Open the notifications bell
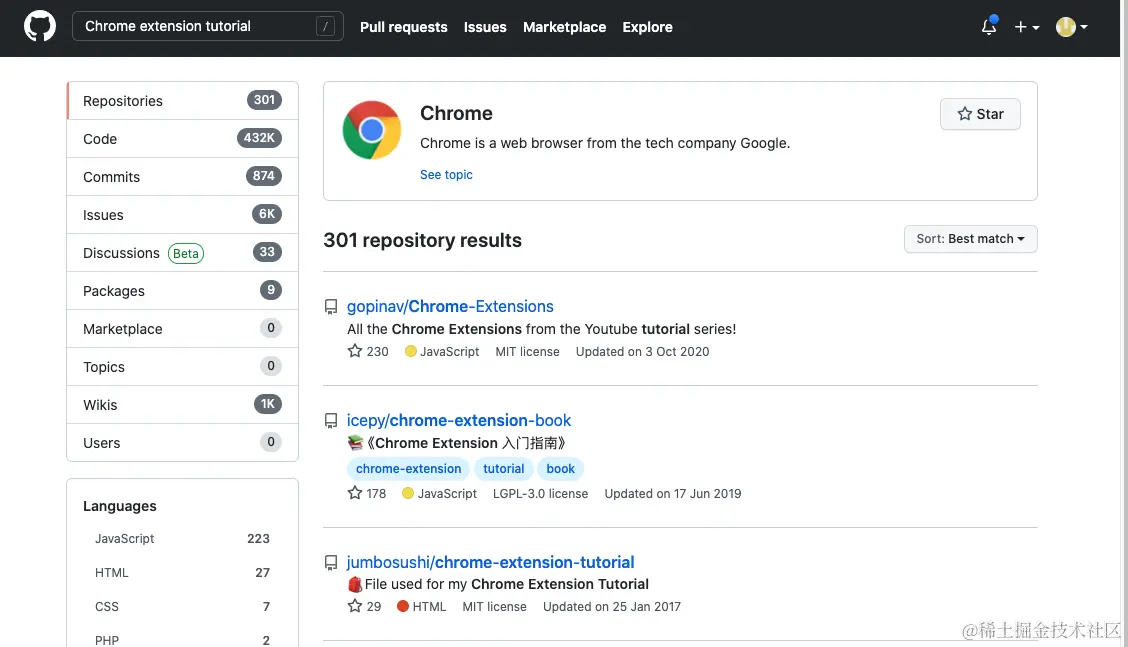The width and height of the screenshot is (1128, 647). 989,27
